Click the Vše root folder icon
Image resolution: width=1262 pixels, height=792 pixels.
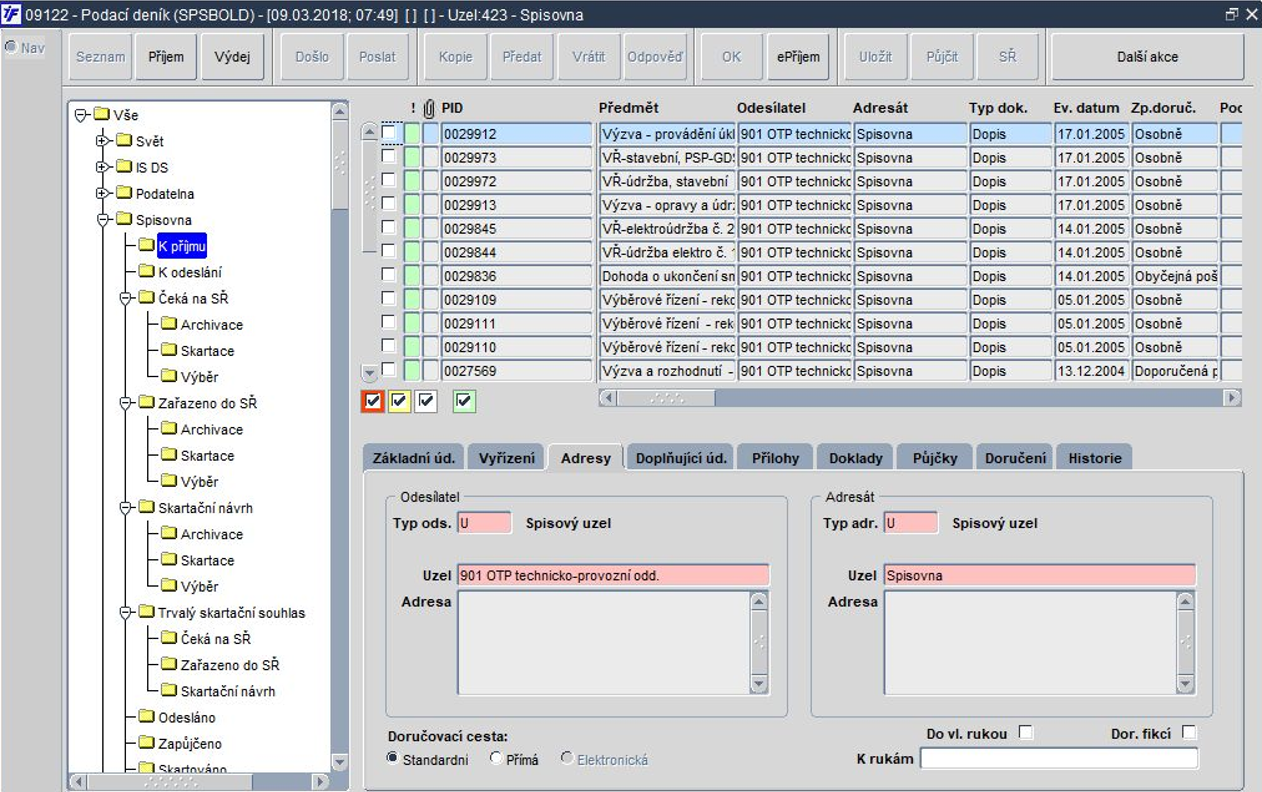coord(101,115)
